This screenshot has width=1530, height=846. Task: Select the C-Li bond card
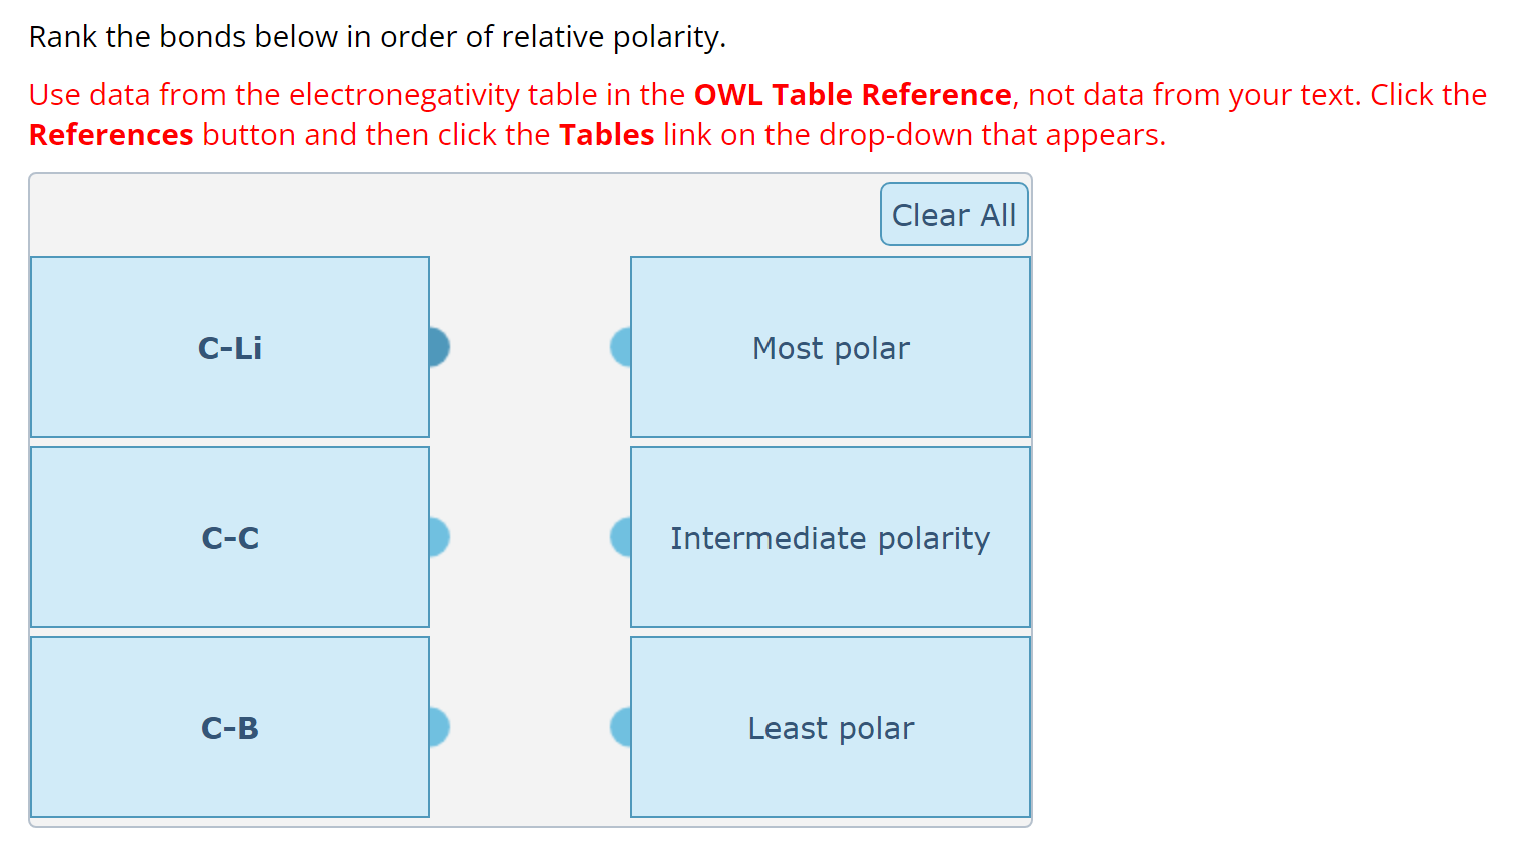point(230,347)
